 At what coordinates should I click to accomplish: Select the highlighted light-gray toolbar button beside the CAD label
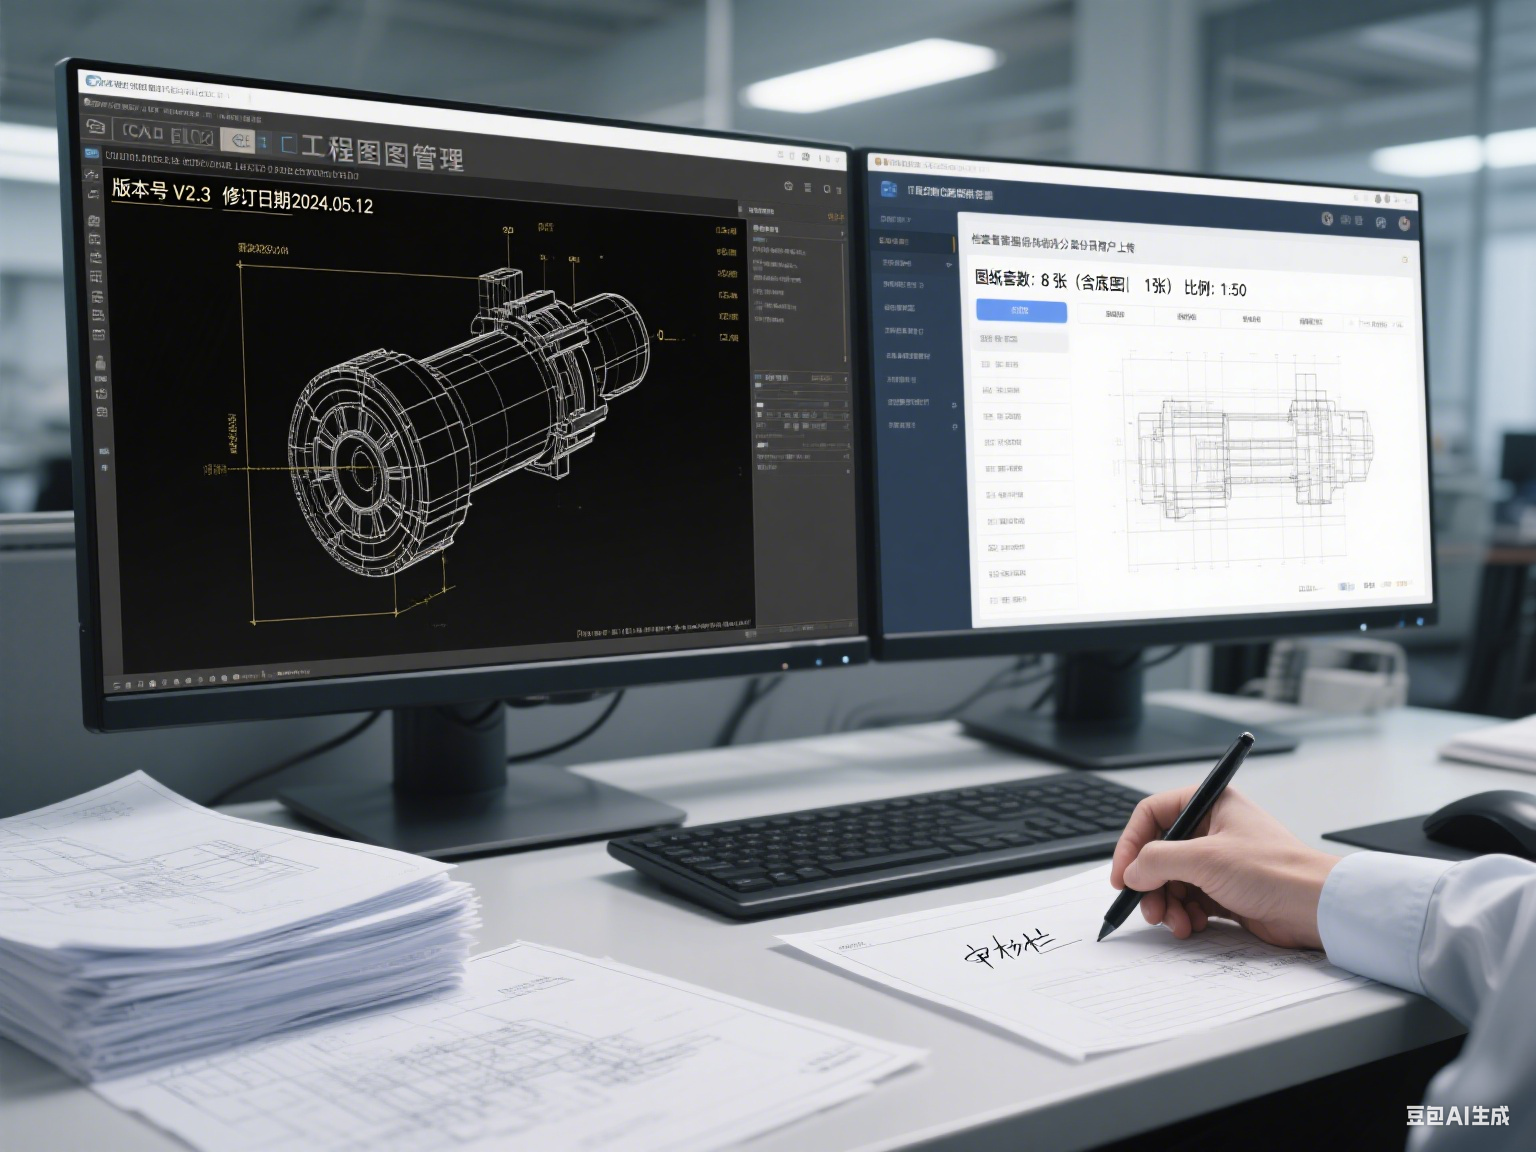(238, 140)
